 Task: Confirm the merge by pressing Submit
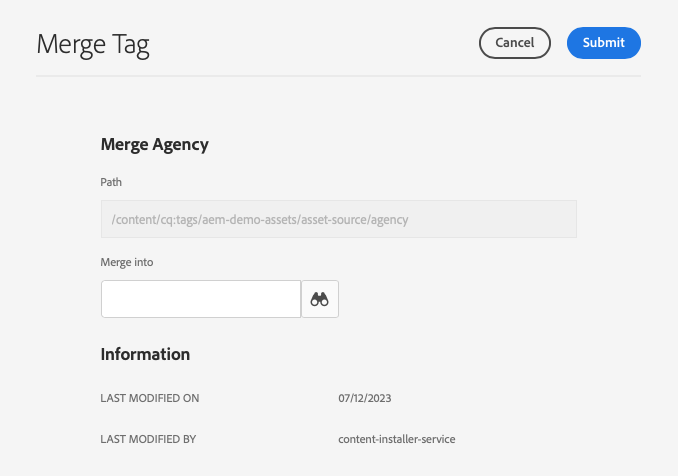coord(603,43)
